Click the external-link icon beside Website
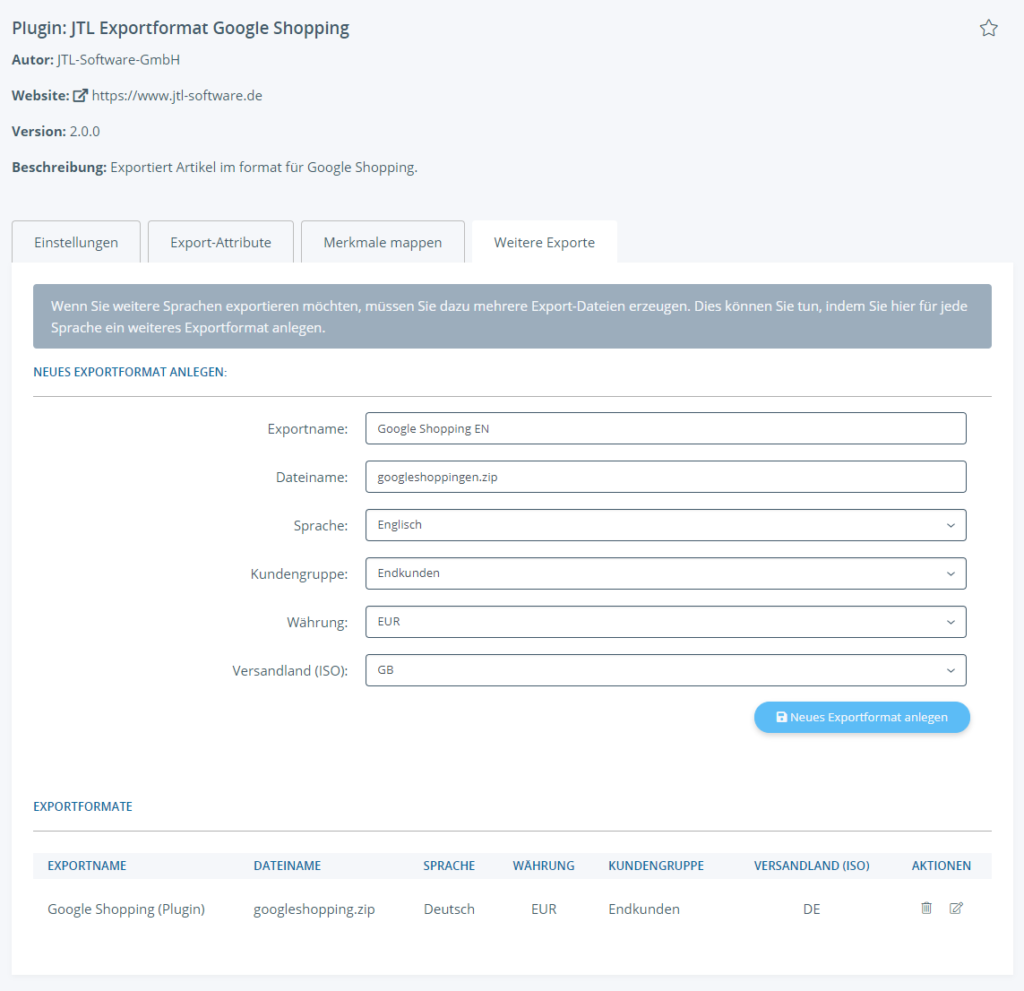The image size is (1024, 991). point(80,96)
